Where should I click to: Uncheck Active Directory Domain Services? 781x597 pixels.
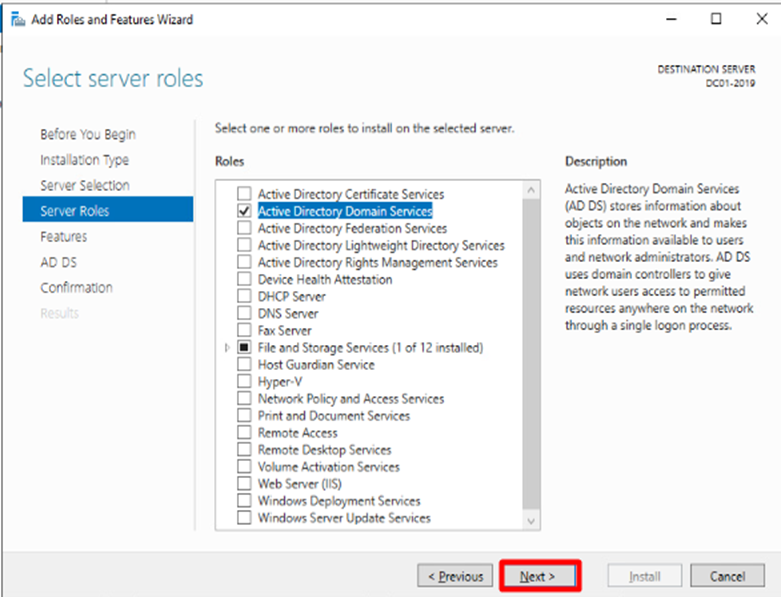(x=244, y=211)
